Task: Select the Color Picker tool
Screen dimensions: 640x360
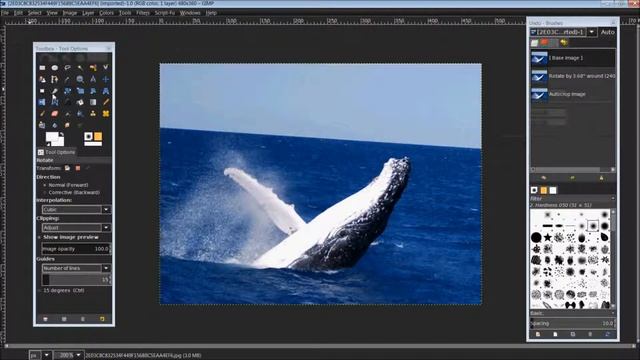Action: (x=67, y=79)
